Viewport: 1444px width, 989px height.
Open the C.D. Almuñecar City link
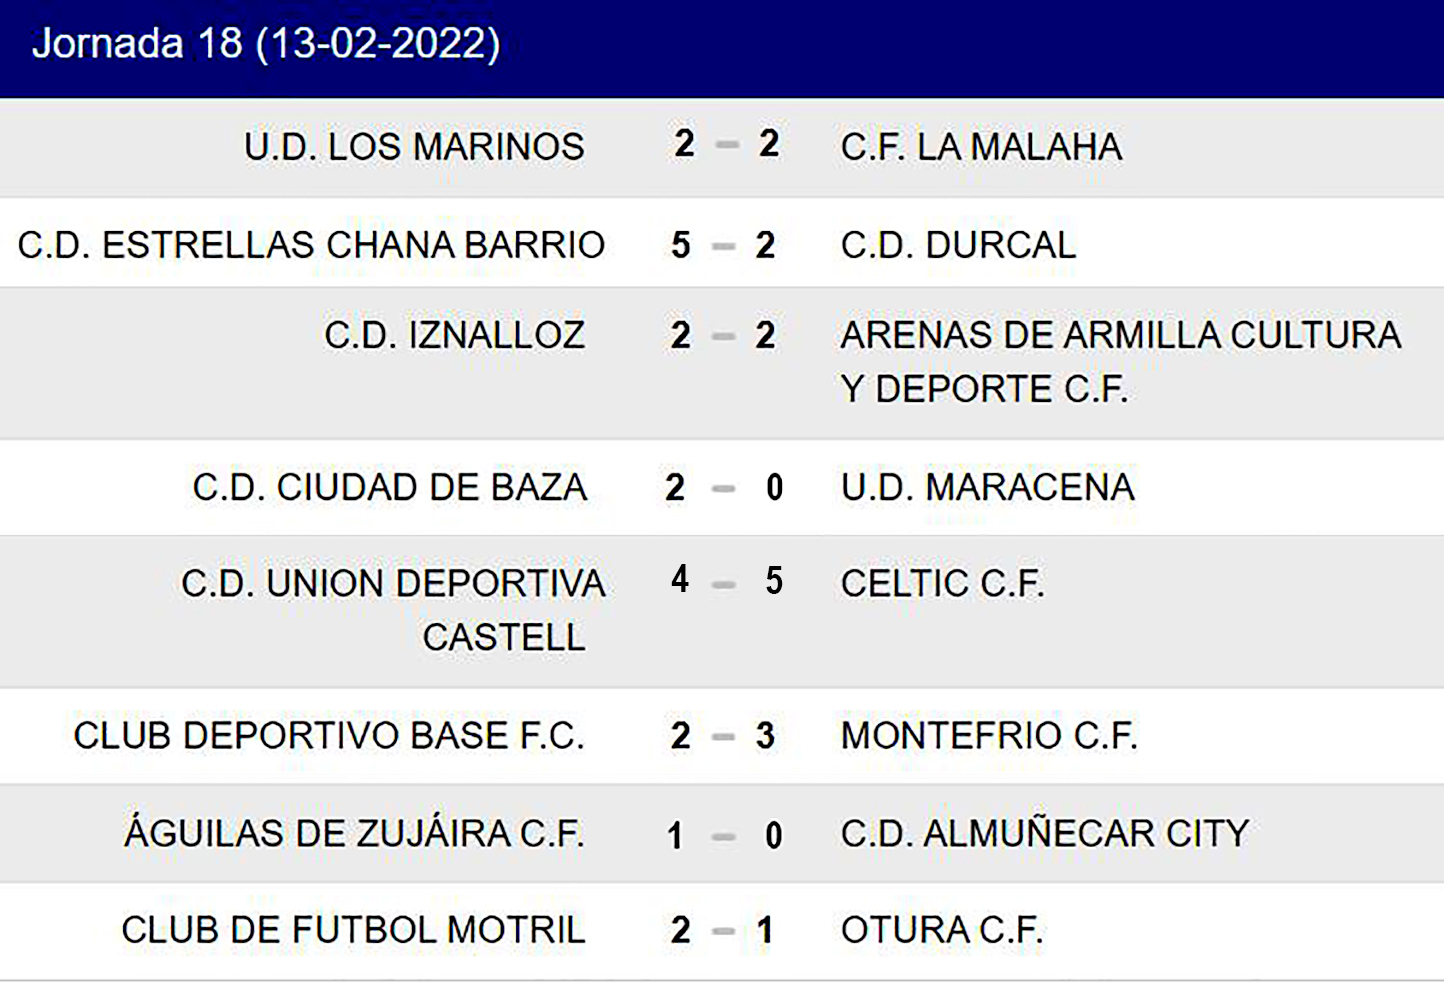1045,833
